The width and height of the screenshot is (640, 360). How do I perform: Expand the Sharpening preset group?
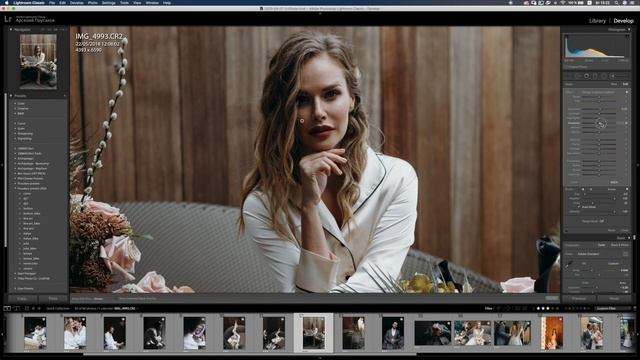coord(15,133)
